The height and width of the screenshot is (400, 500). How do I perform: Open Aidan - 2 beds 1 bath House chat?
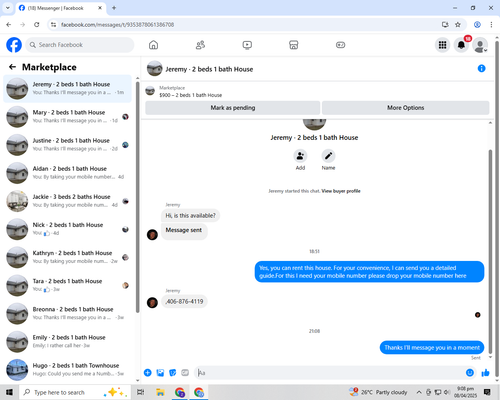pyautogui.click(x=67, y=173)
